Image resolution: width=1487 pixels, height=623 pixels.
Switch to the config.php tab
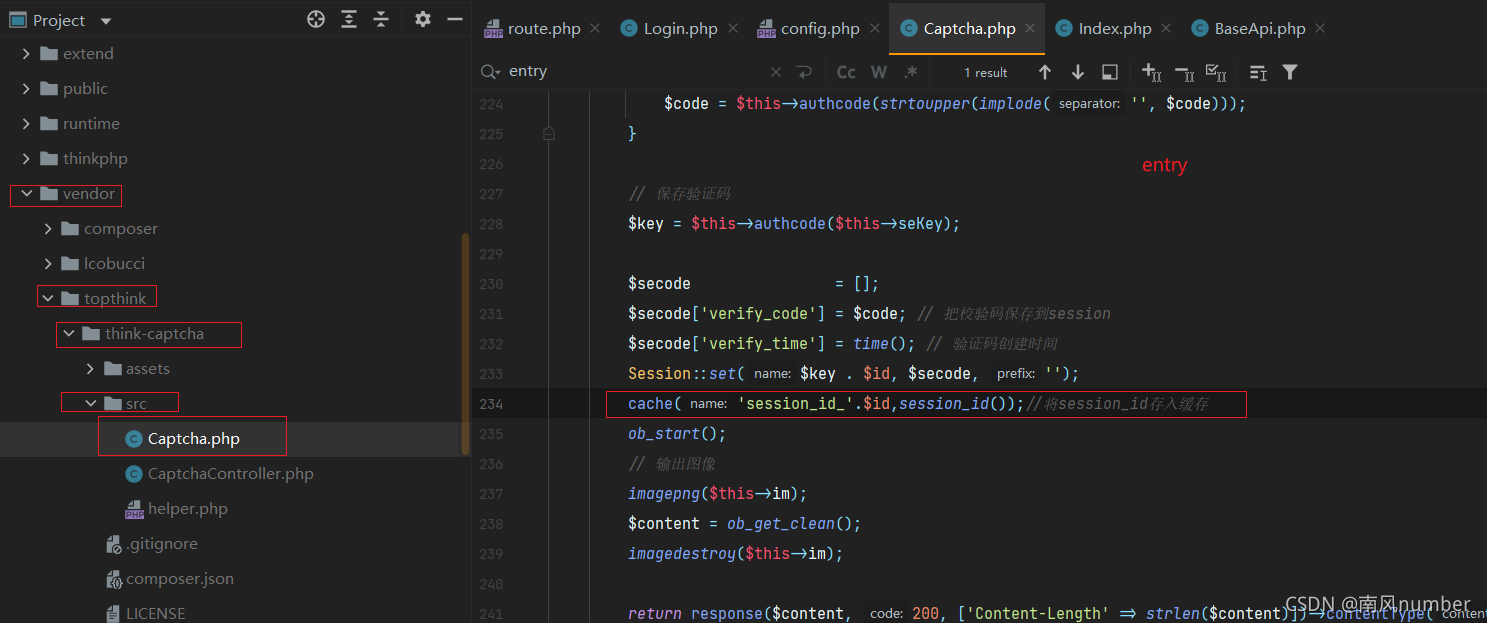coord(820,29)
